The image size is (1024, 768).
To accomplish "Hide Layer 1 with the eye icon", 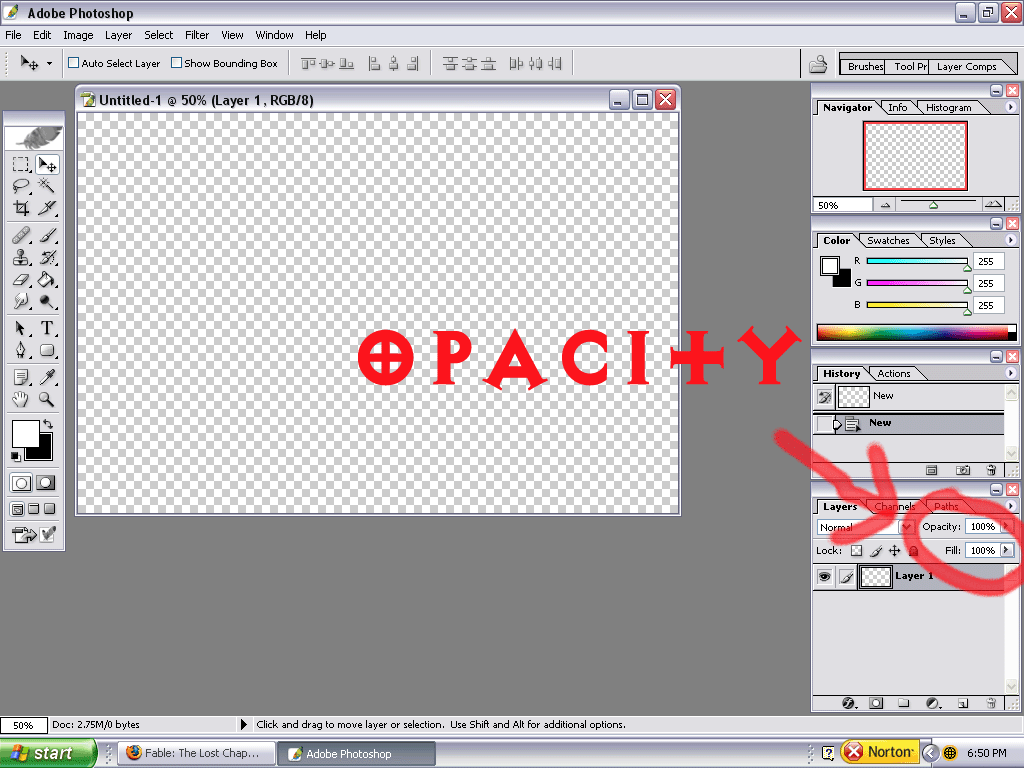I will (824, 577).
